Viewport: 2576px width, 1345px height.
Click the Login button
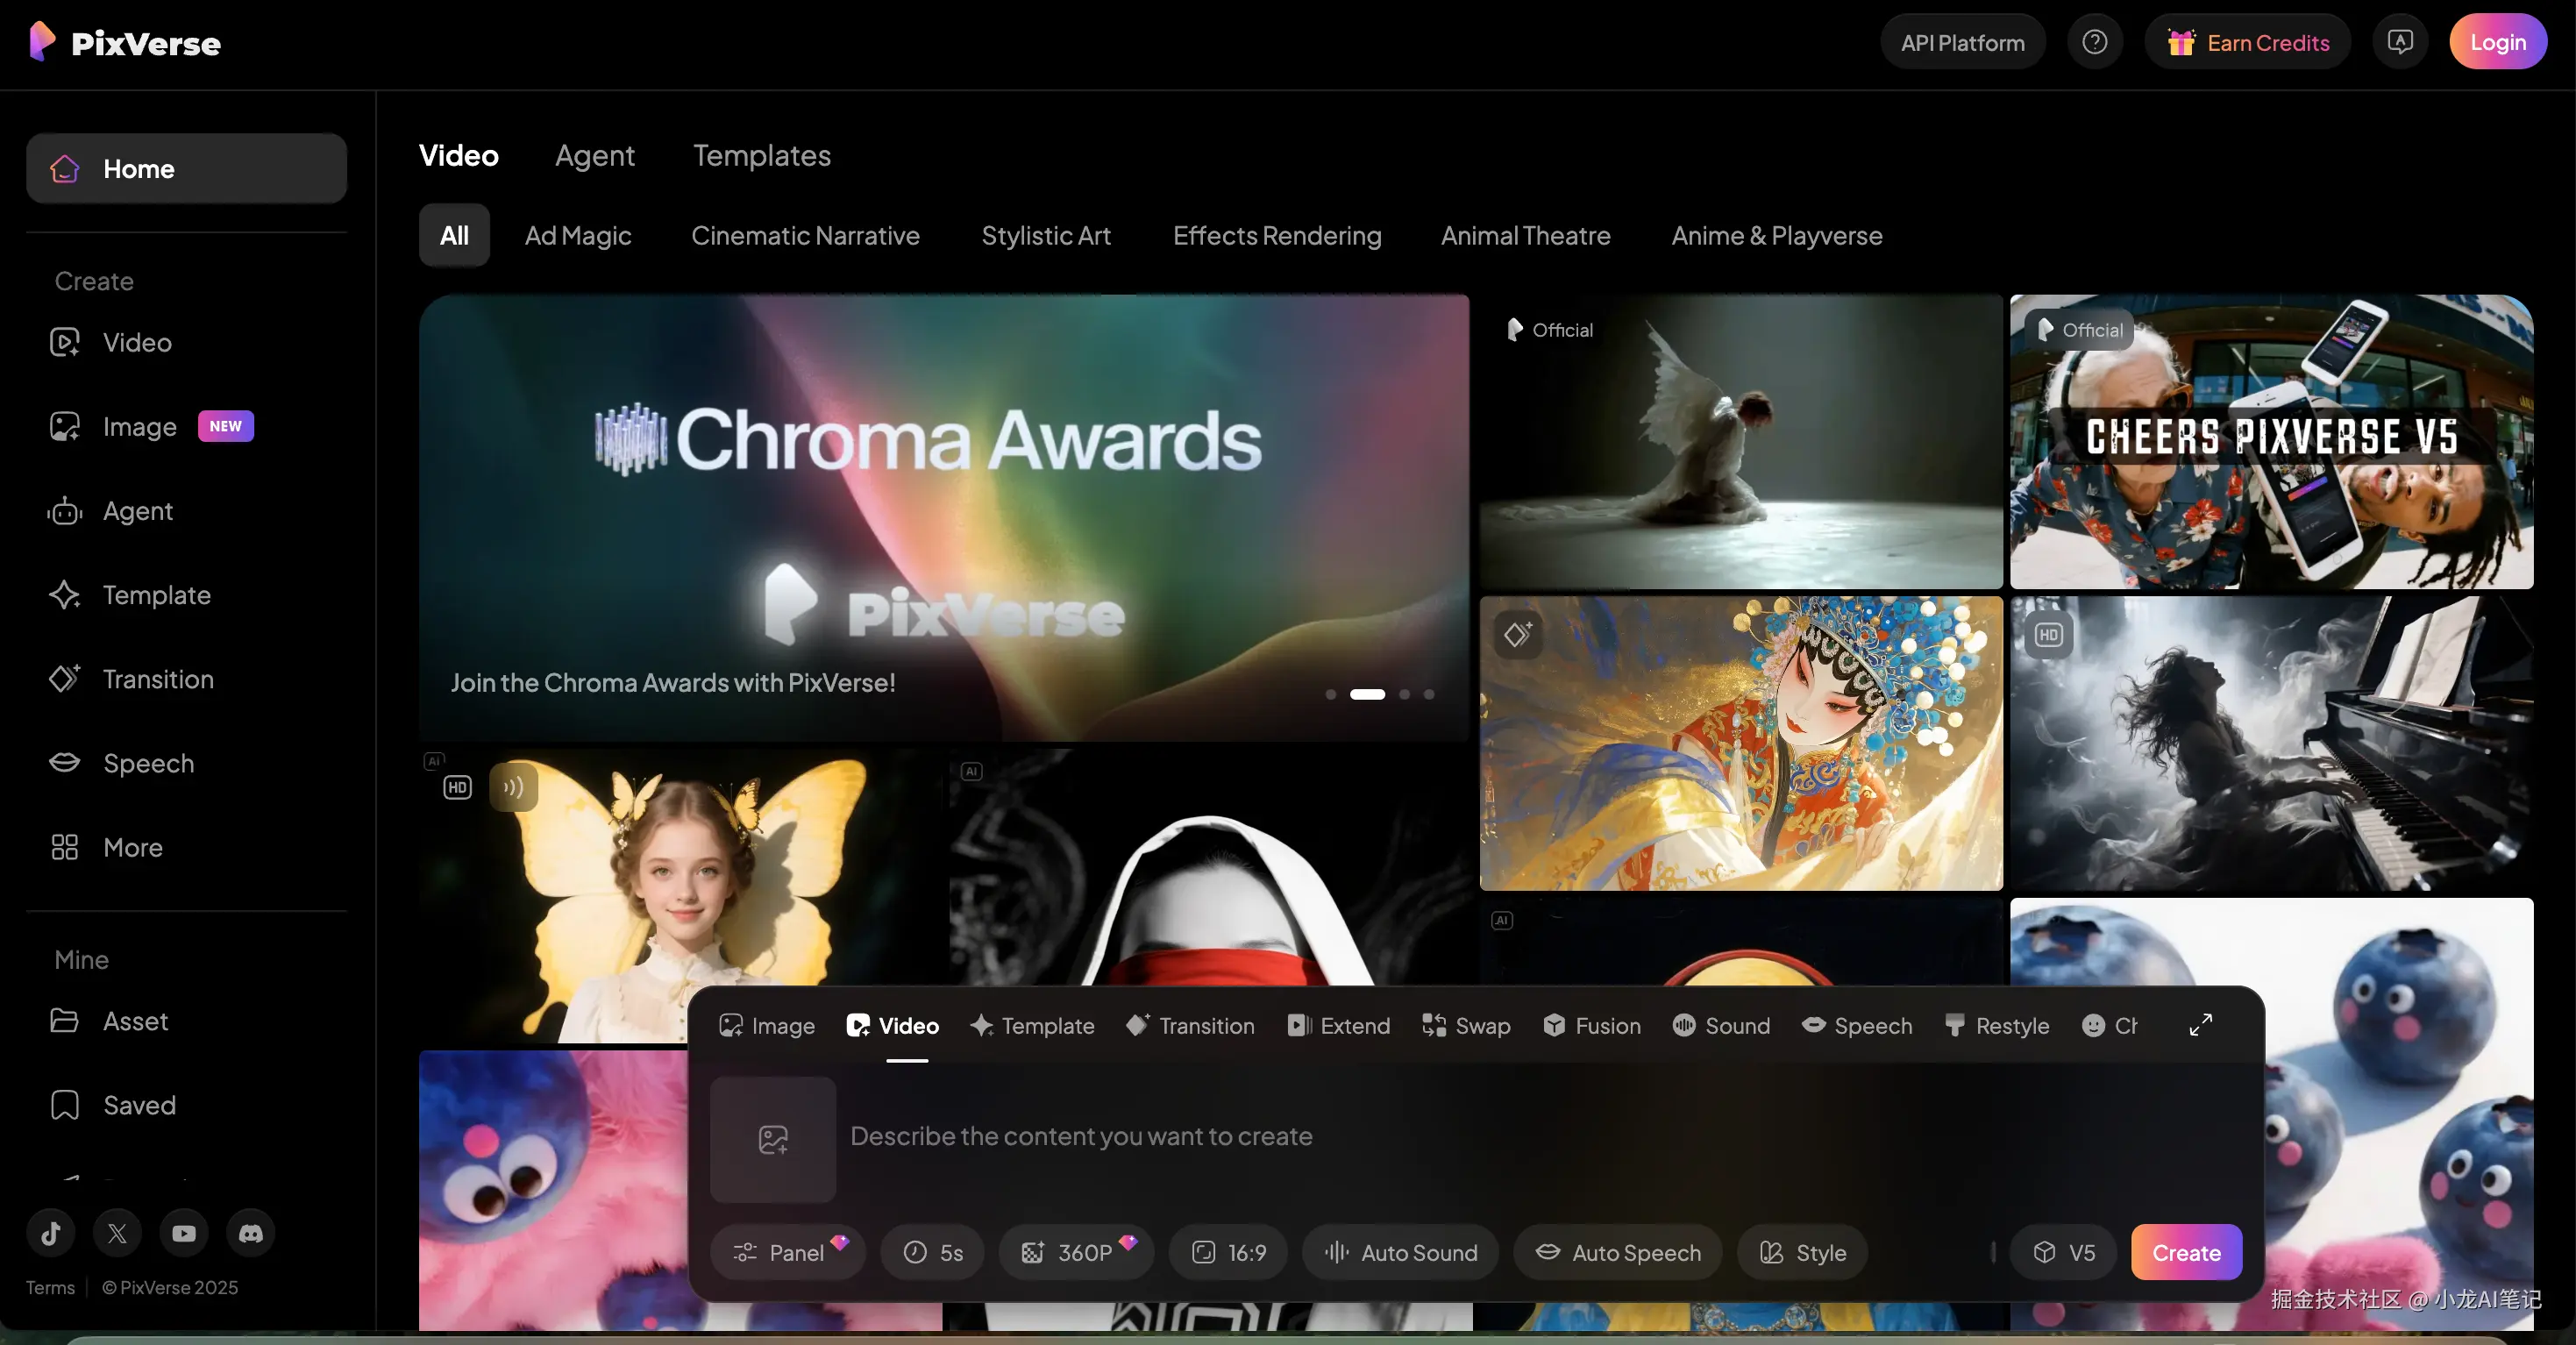click(x=2497, y=42)
